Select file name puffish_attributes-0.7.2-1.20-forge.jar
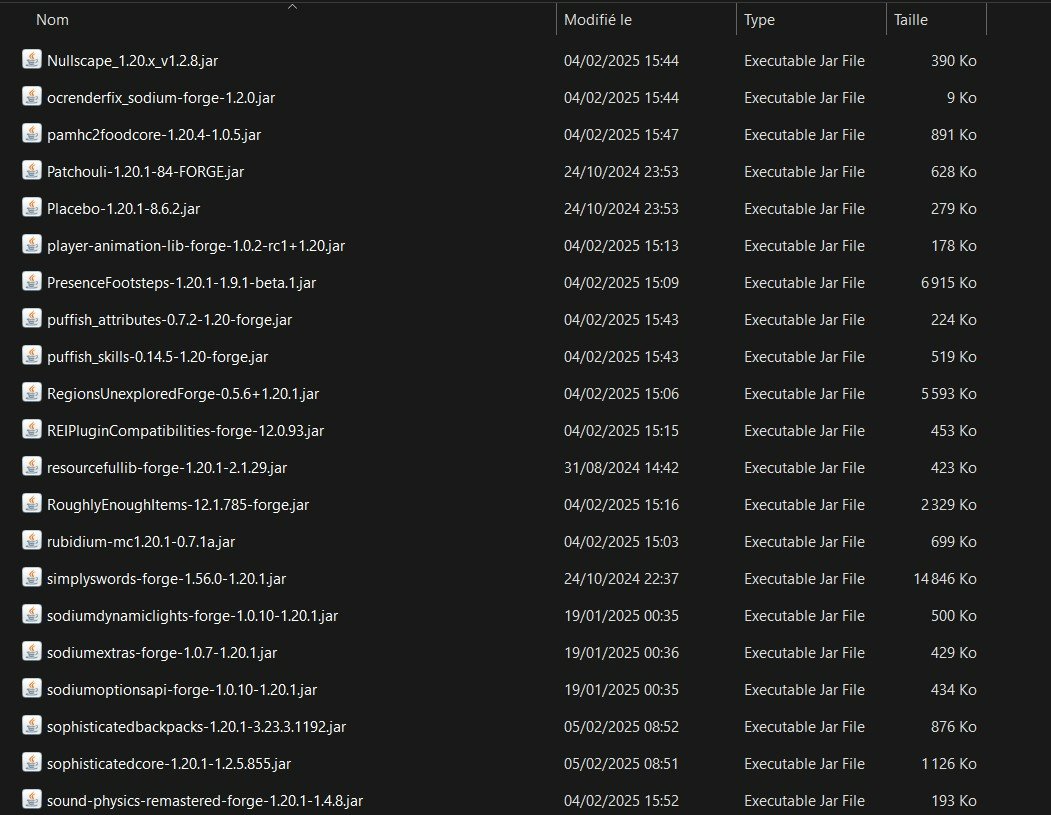This screenshot has height=815, width=1051. 170,320
